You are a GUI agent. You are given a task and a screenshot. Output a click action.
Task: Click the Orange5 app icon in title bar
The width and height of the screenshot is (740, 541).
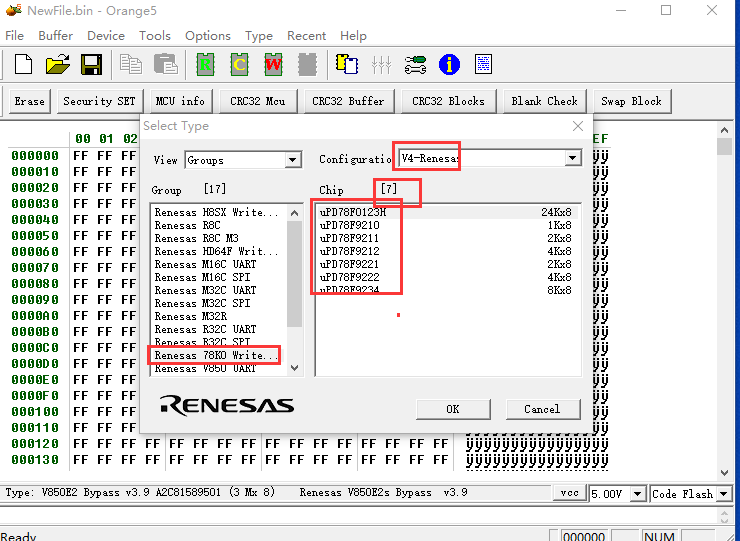14,10
